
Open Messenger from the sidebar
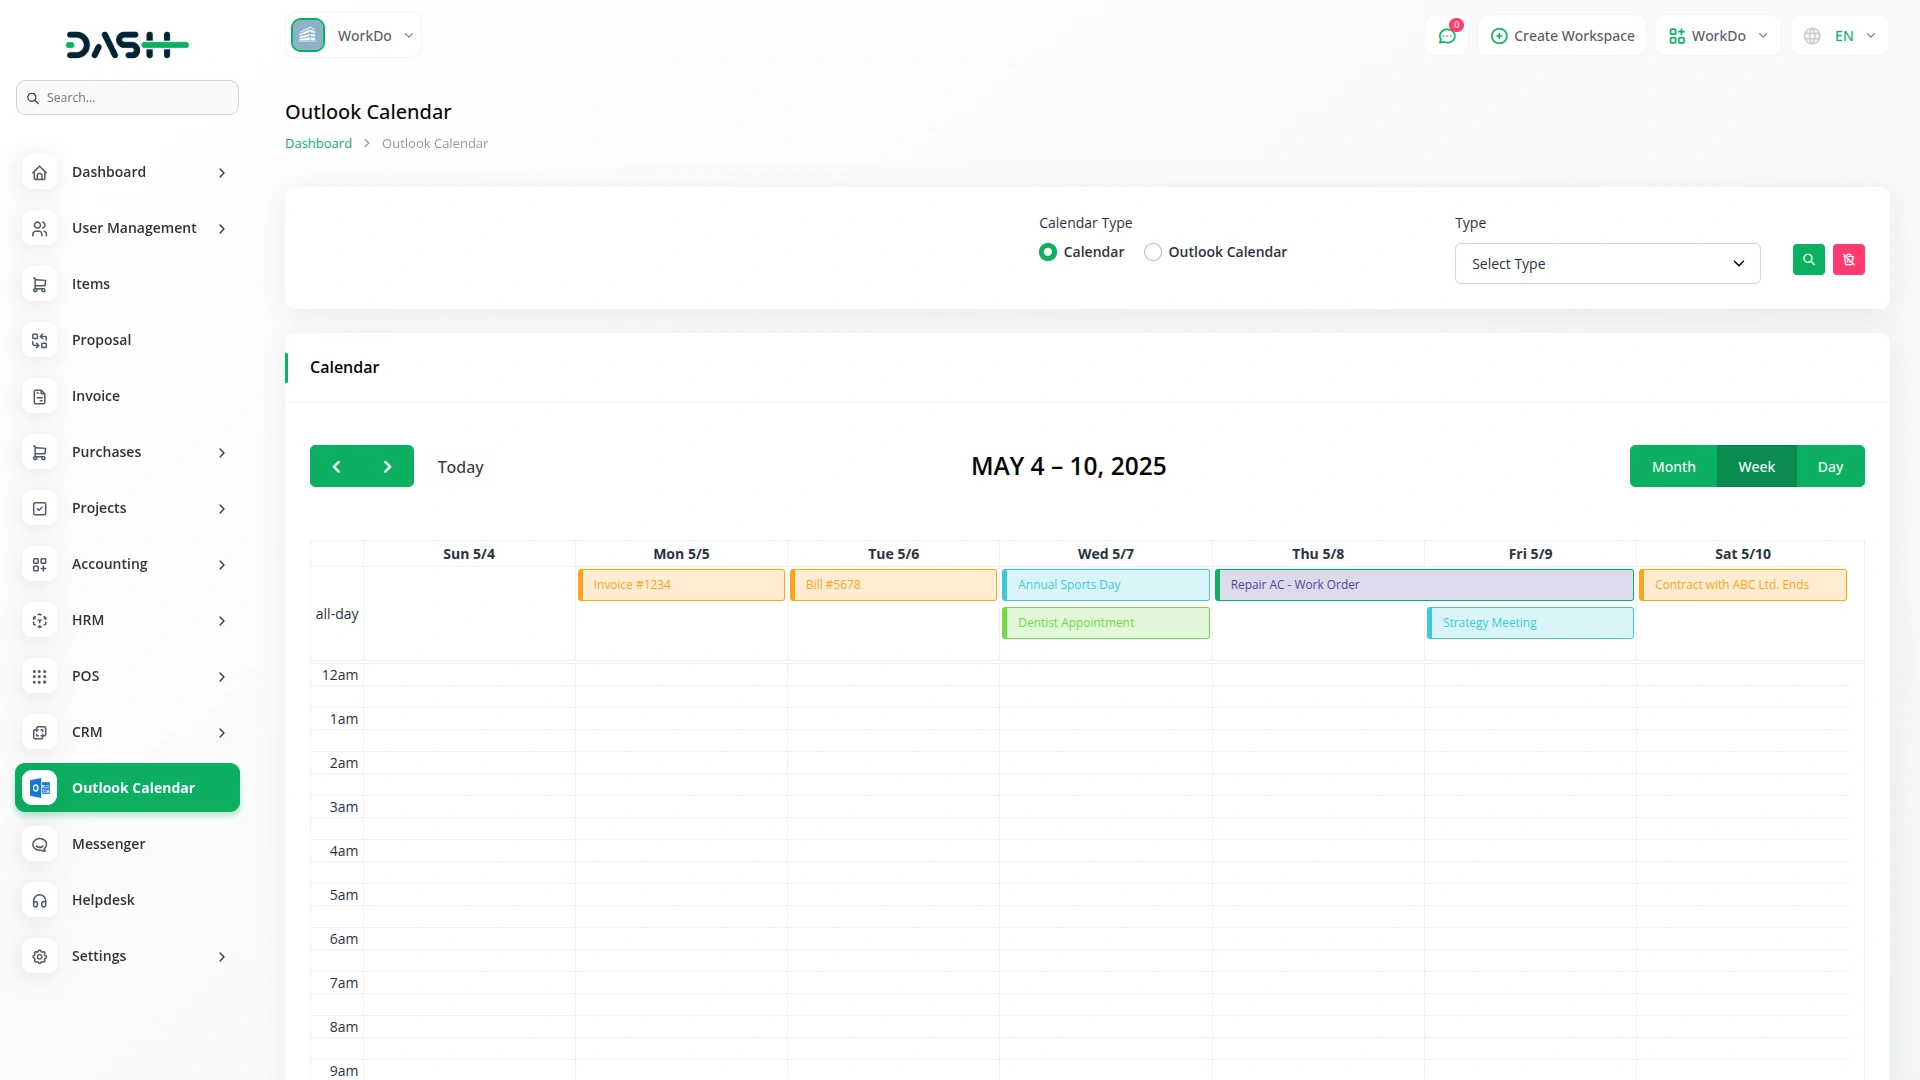click(108, 844)
